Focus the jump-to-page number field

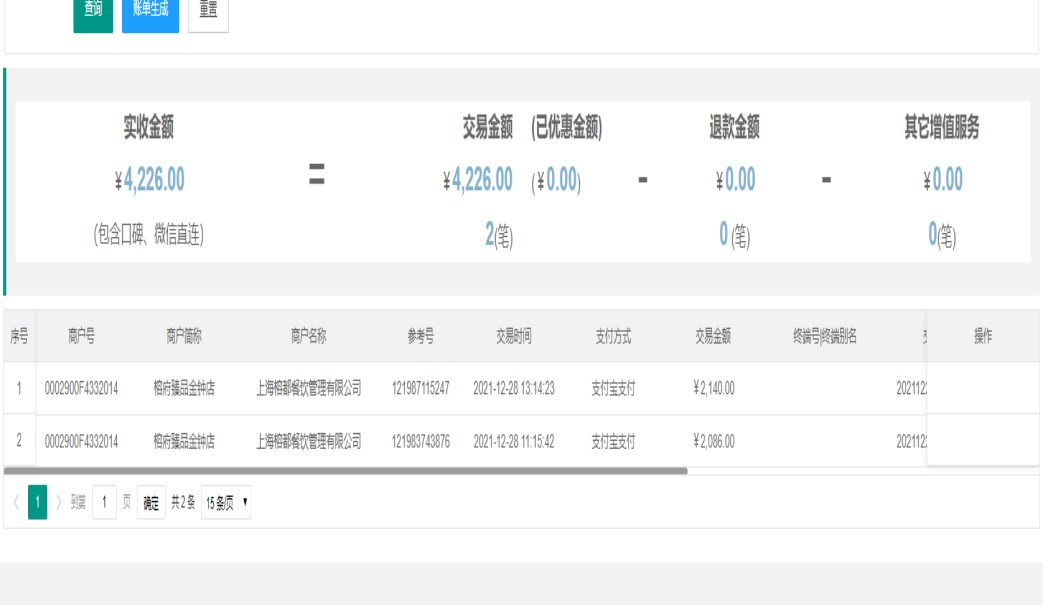pyautogui.click(x=104, y=503)
